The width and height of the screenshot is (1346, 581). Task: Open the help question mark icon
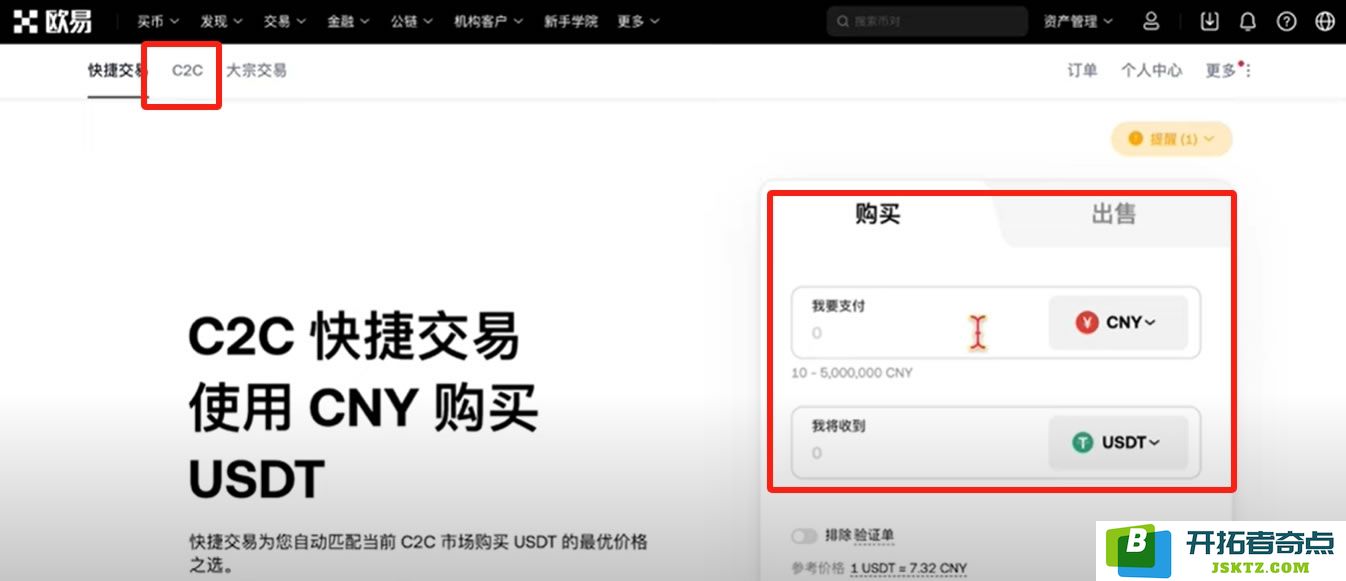[x=1287, y=21]
